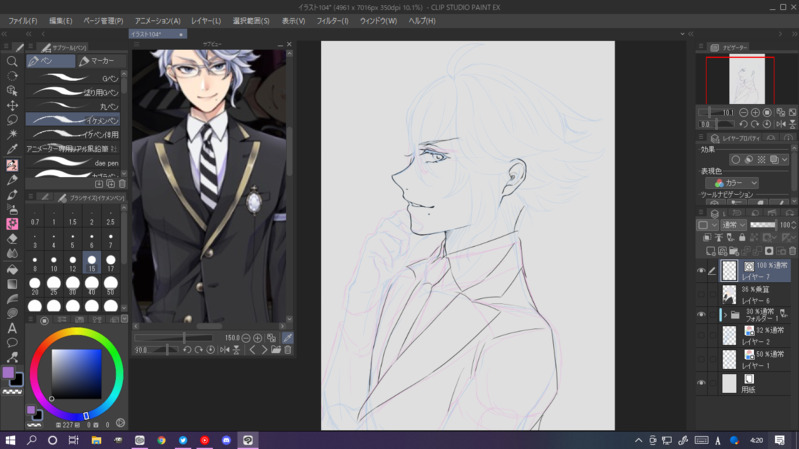
Task: Hide レイヤー 7 with its eye icon
Action: (701, 271)
